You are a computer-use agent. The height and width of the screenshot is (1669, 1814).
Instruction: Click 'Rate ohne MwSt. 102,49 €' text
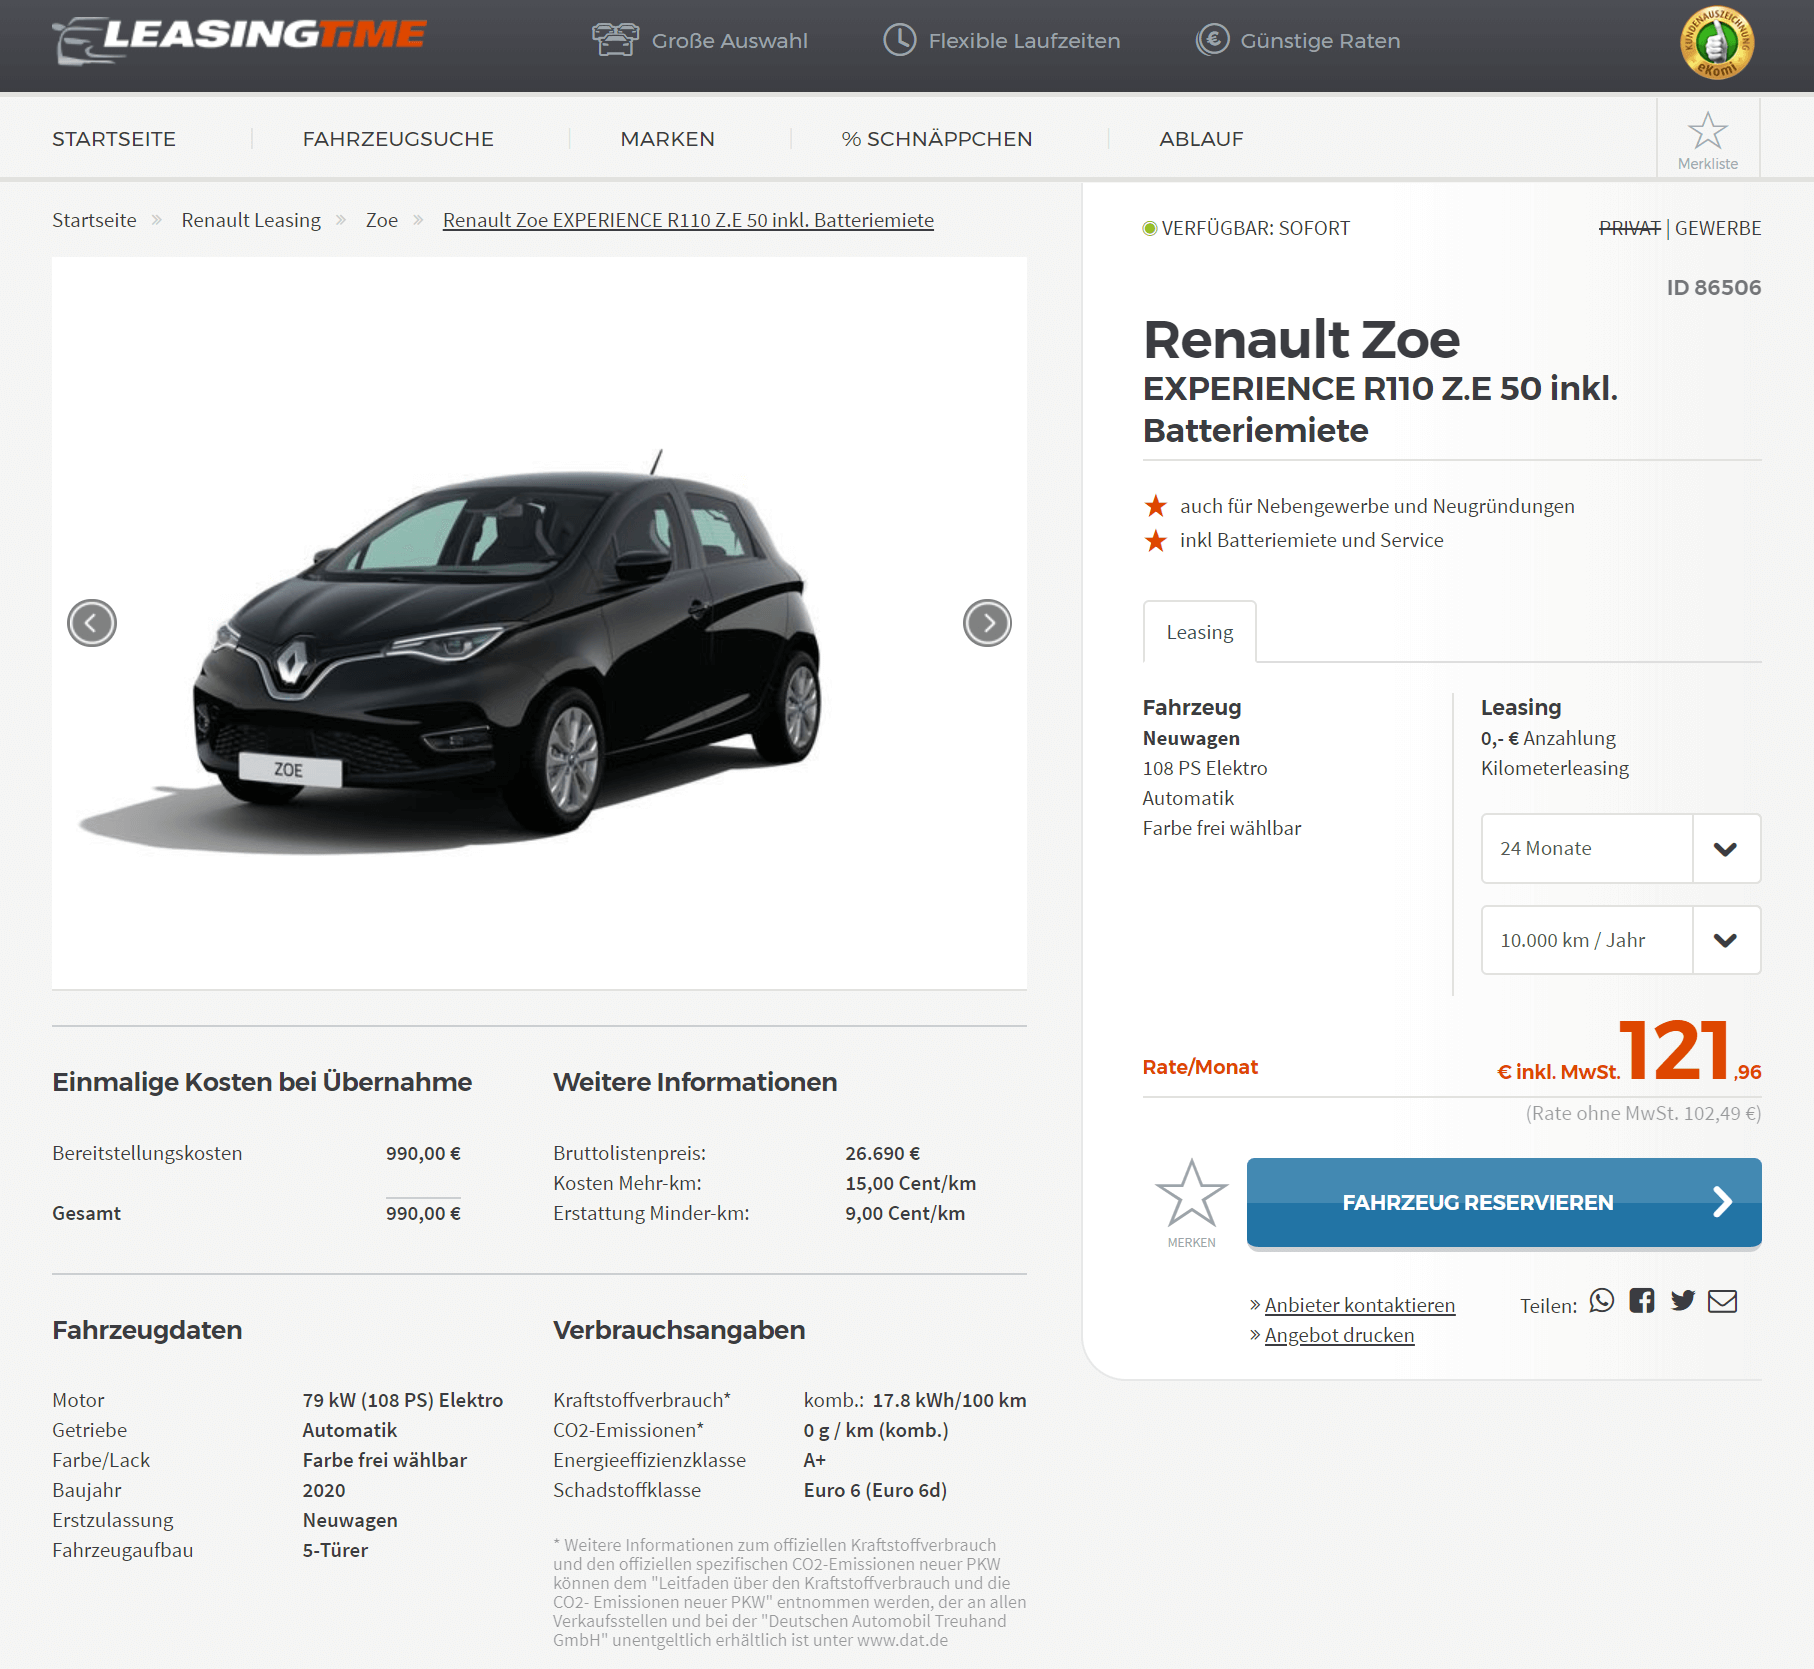(x=1643, y=1113)
